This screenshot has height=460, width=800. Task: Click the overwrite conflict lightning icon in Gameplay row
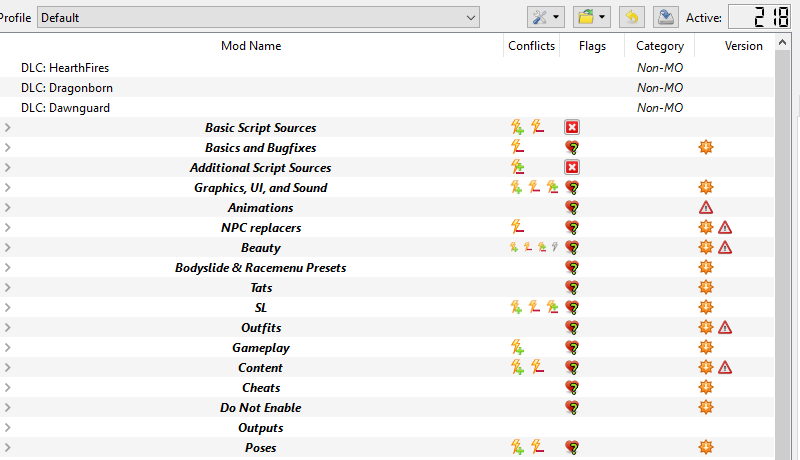click(x=517, y=347)
